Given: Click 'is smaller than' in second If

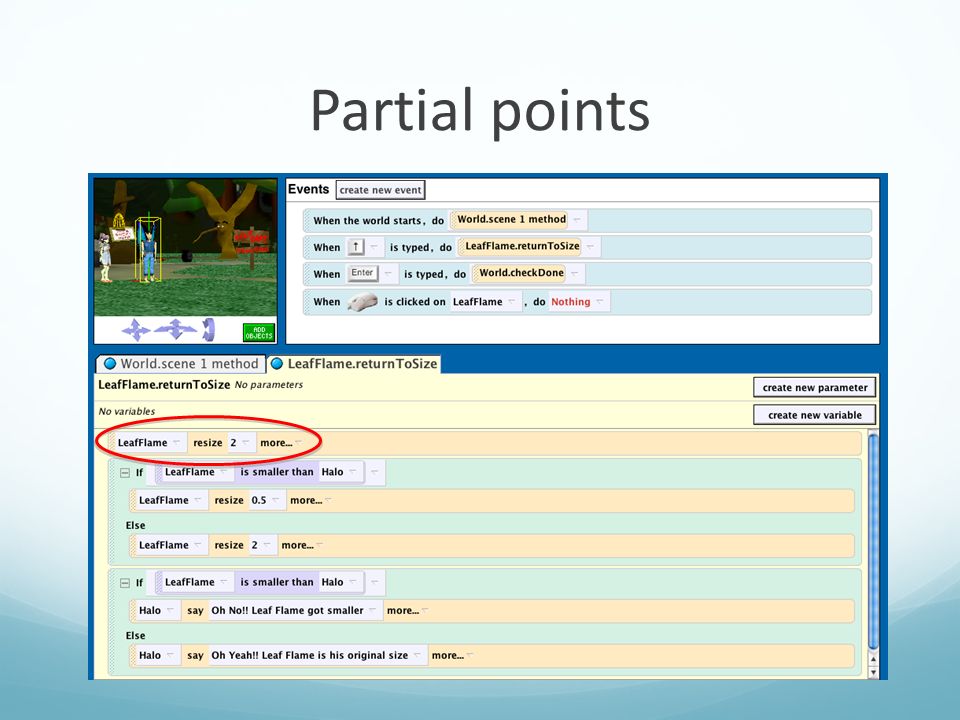Looking at the screenshot, I should (x=276, y=582).
